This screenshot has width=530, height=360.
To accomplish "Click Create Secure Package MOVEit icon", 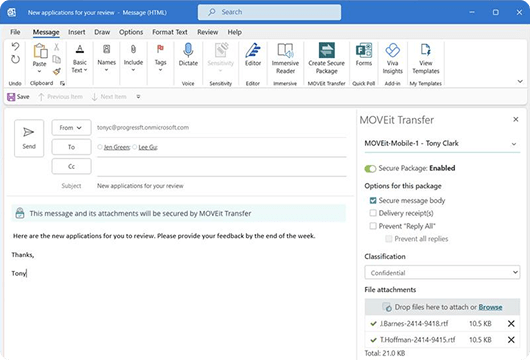I will pos(327,50).
